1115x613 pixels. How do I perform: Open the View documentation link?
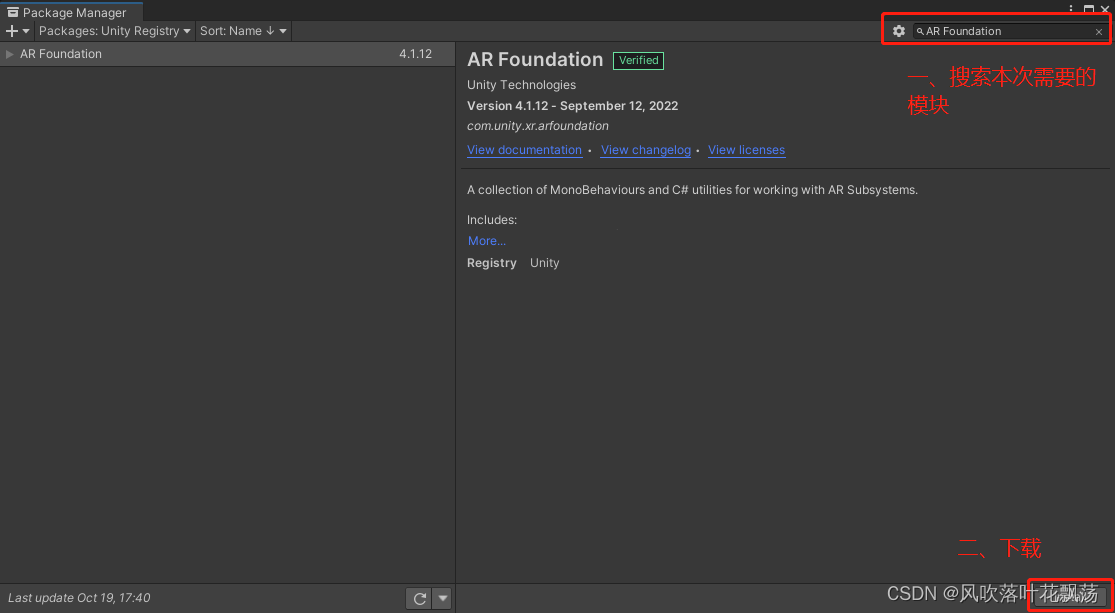524,150
